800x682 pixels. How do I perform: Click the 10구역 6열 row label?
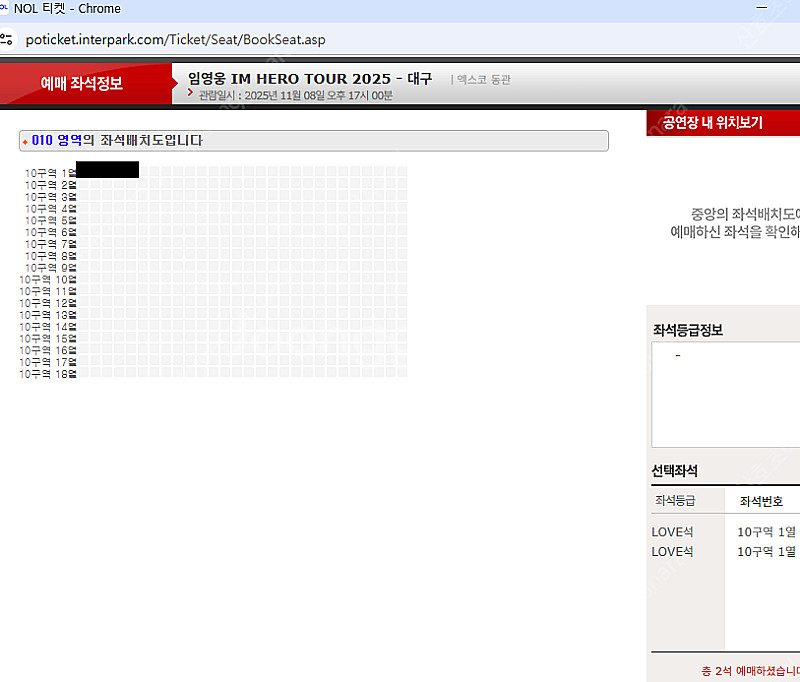(51, 232)
